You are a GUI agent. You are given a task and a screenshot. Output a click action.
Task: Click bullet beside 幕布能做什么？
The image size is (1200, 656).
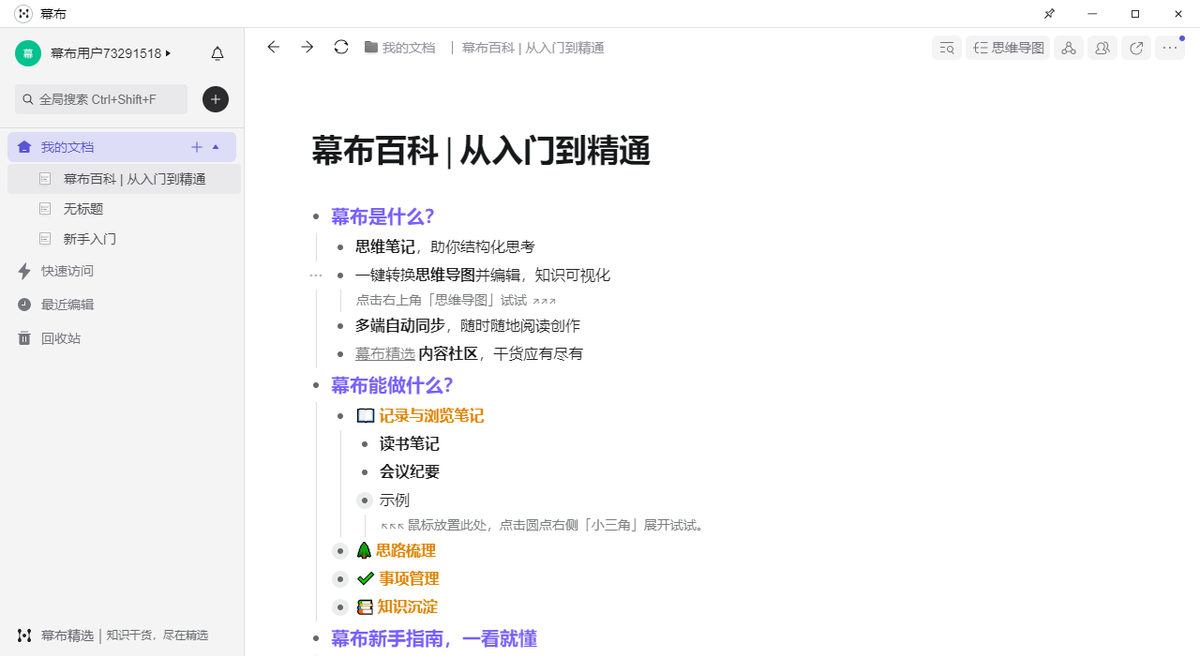[316, 385]
